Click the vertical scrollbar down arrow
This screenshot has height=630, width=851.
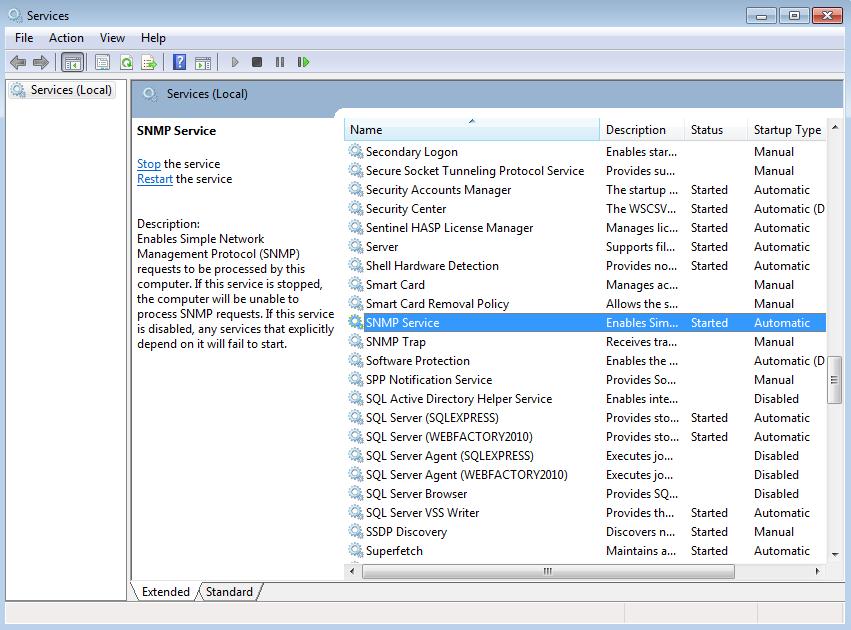point(835,553)
